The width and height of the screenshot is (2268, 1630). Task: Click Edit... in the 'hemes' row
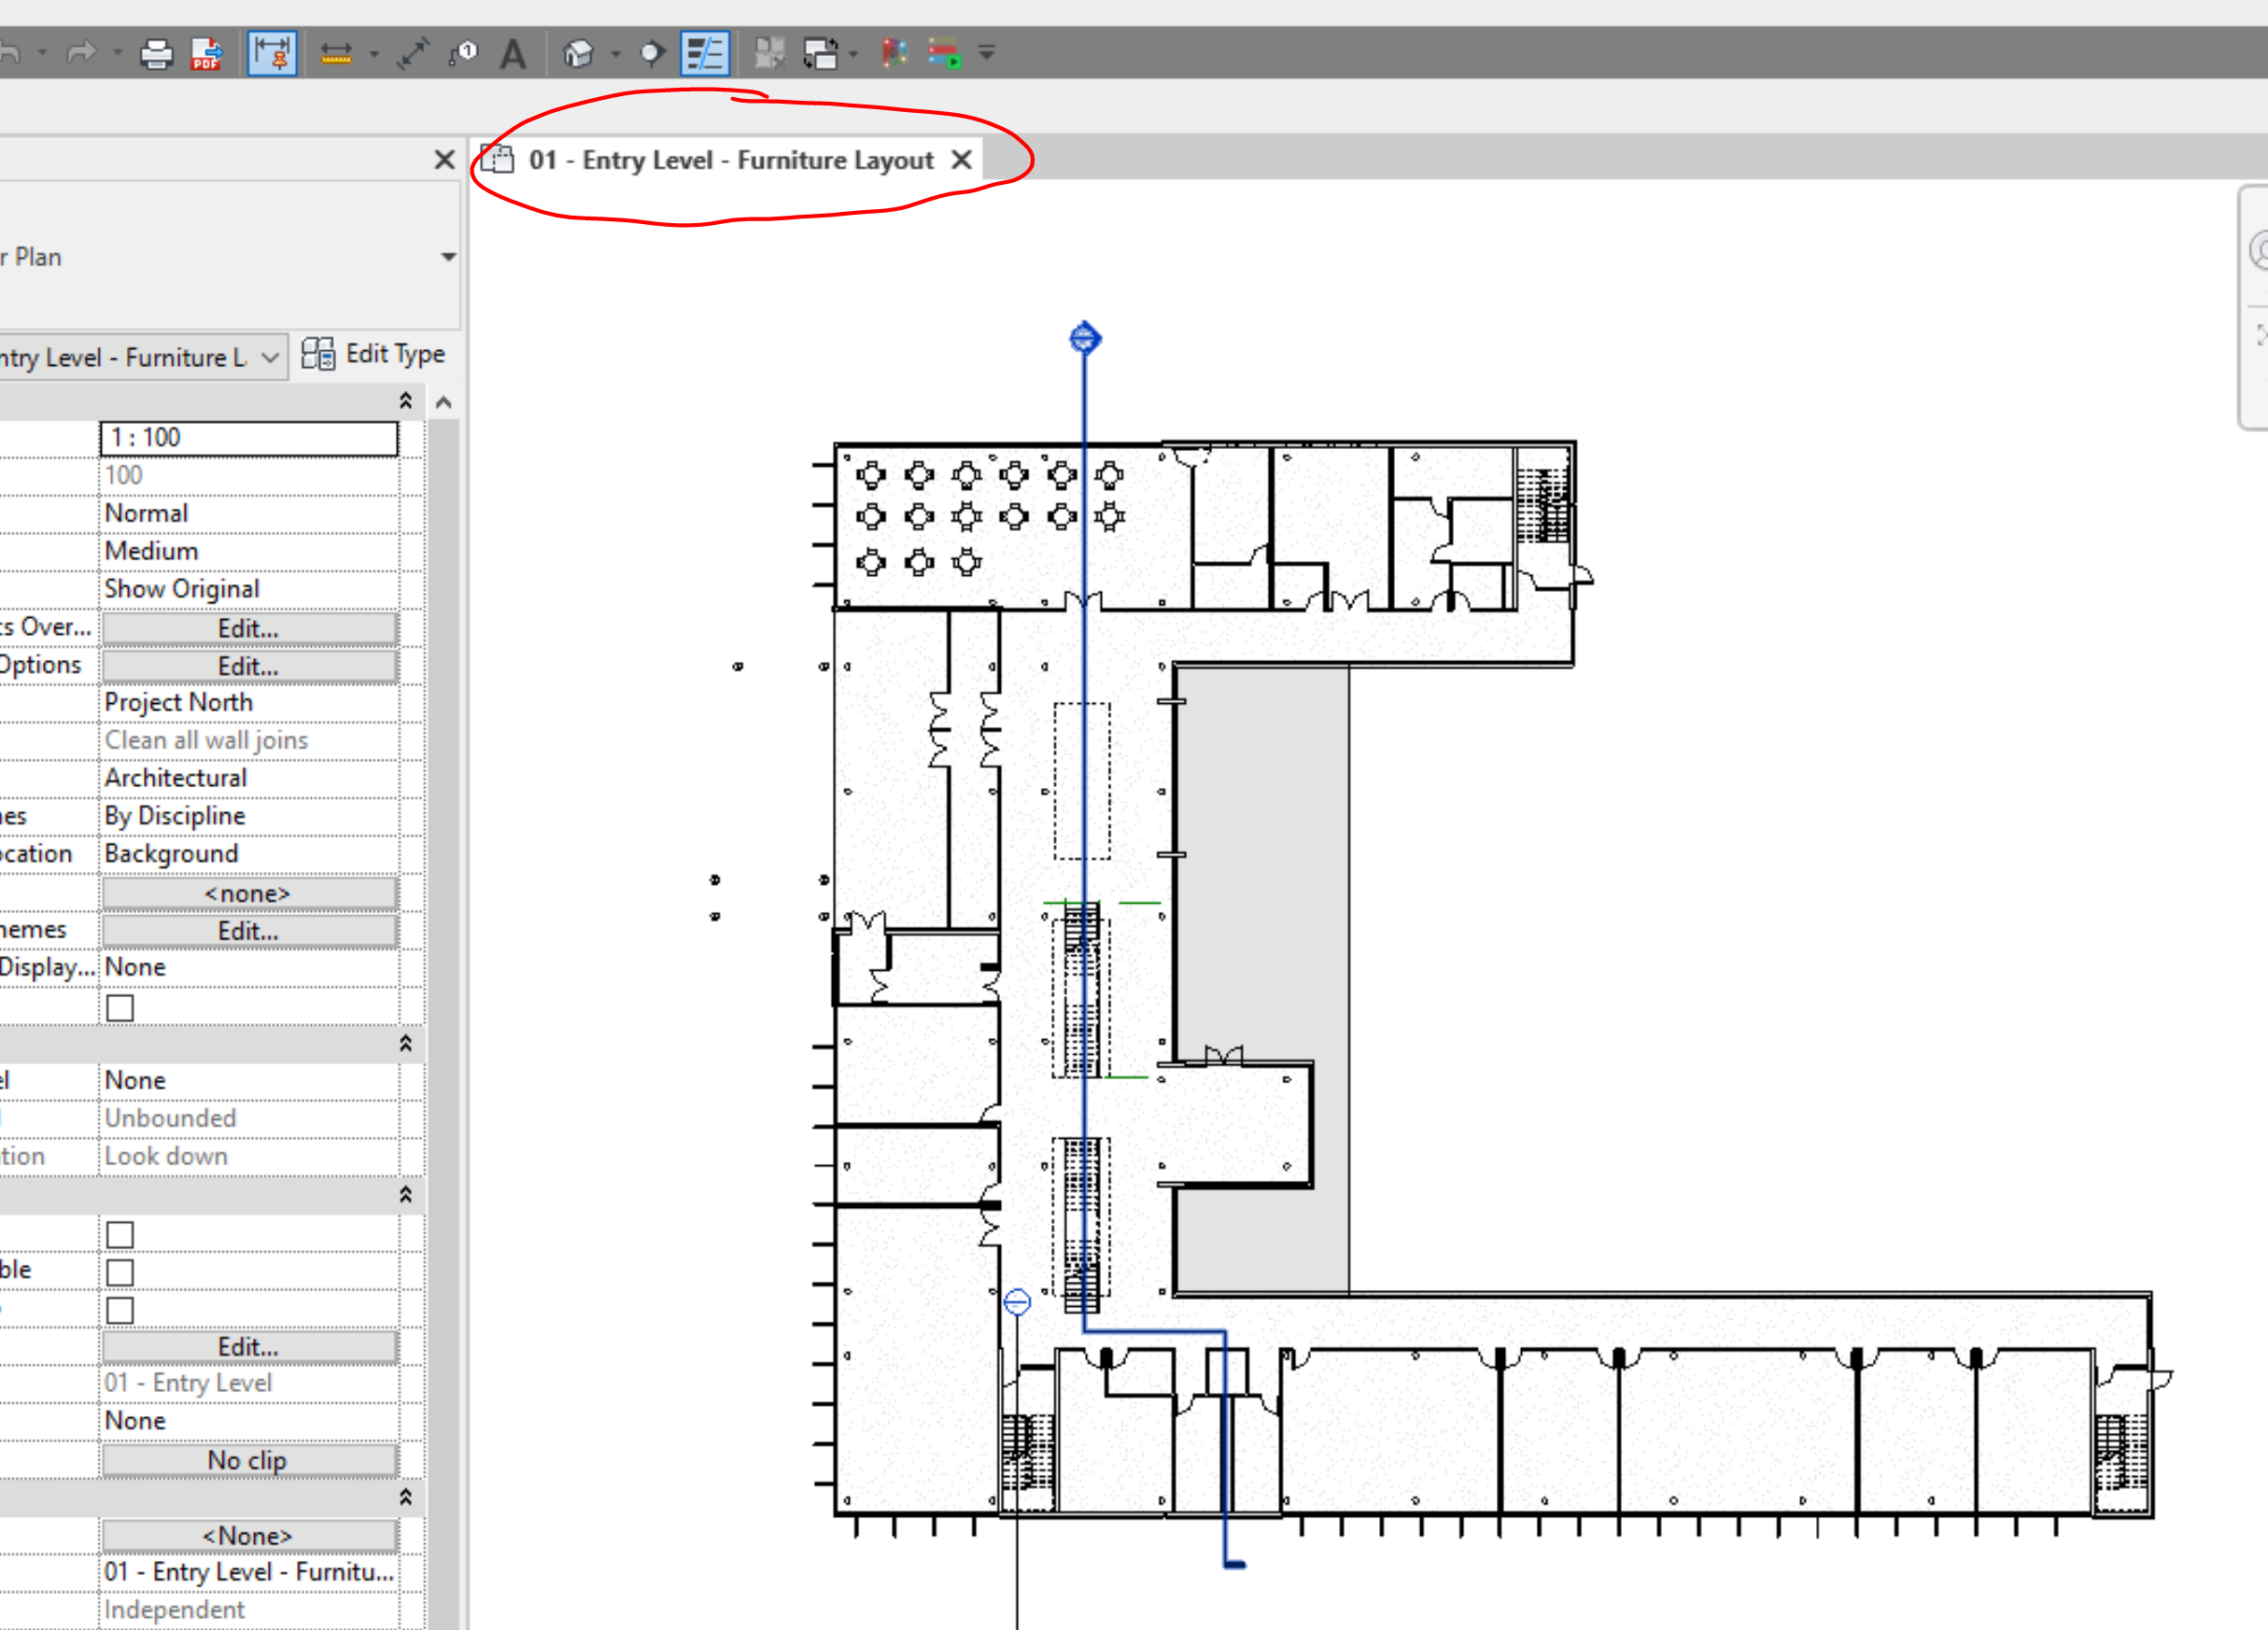(249, 931)
